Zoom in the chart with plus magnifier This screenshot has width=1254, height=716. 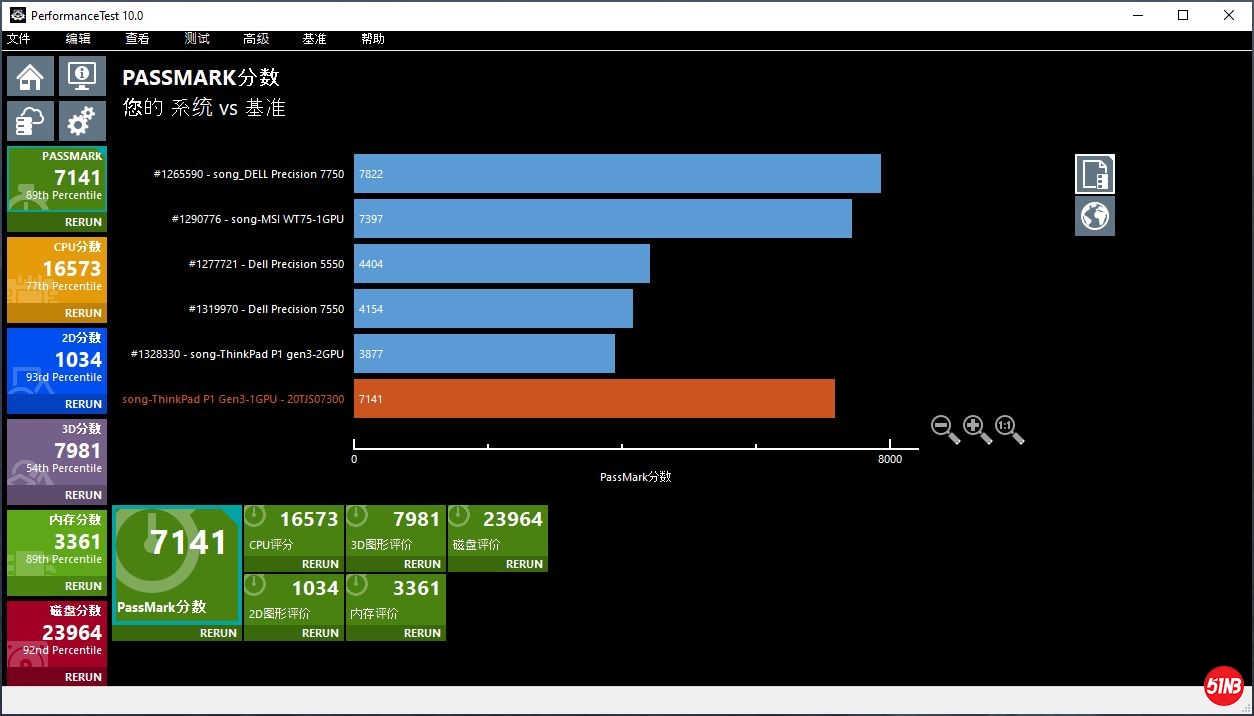coord(977,430)
